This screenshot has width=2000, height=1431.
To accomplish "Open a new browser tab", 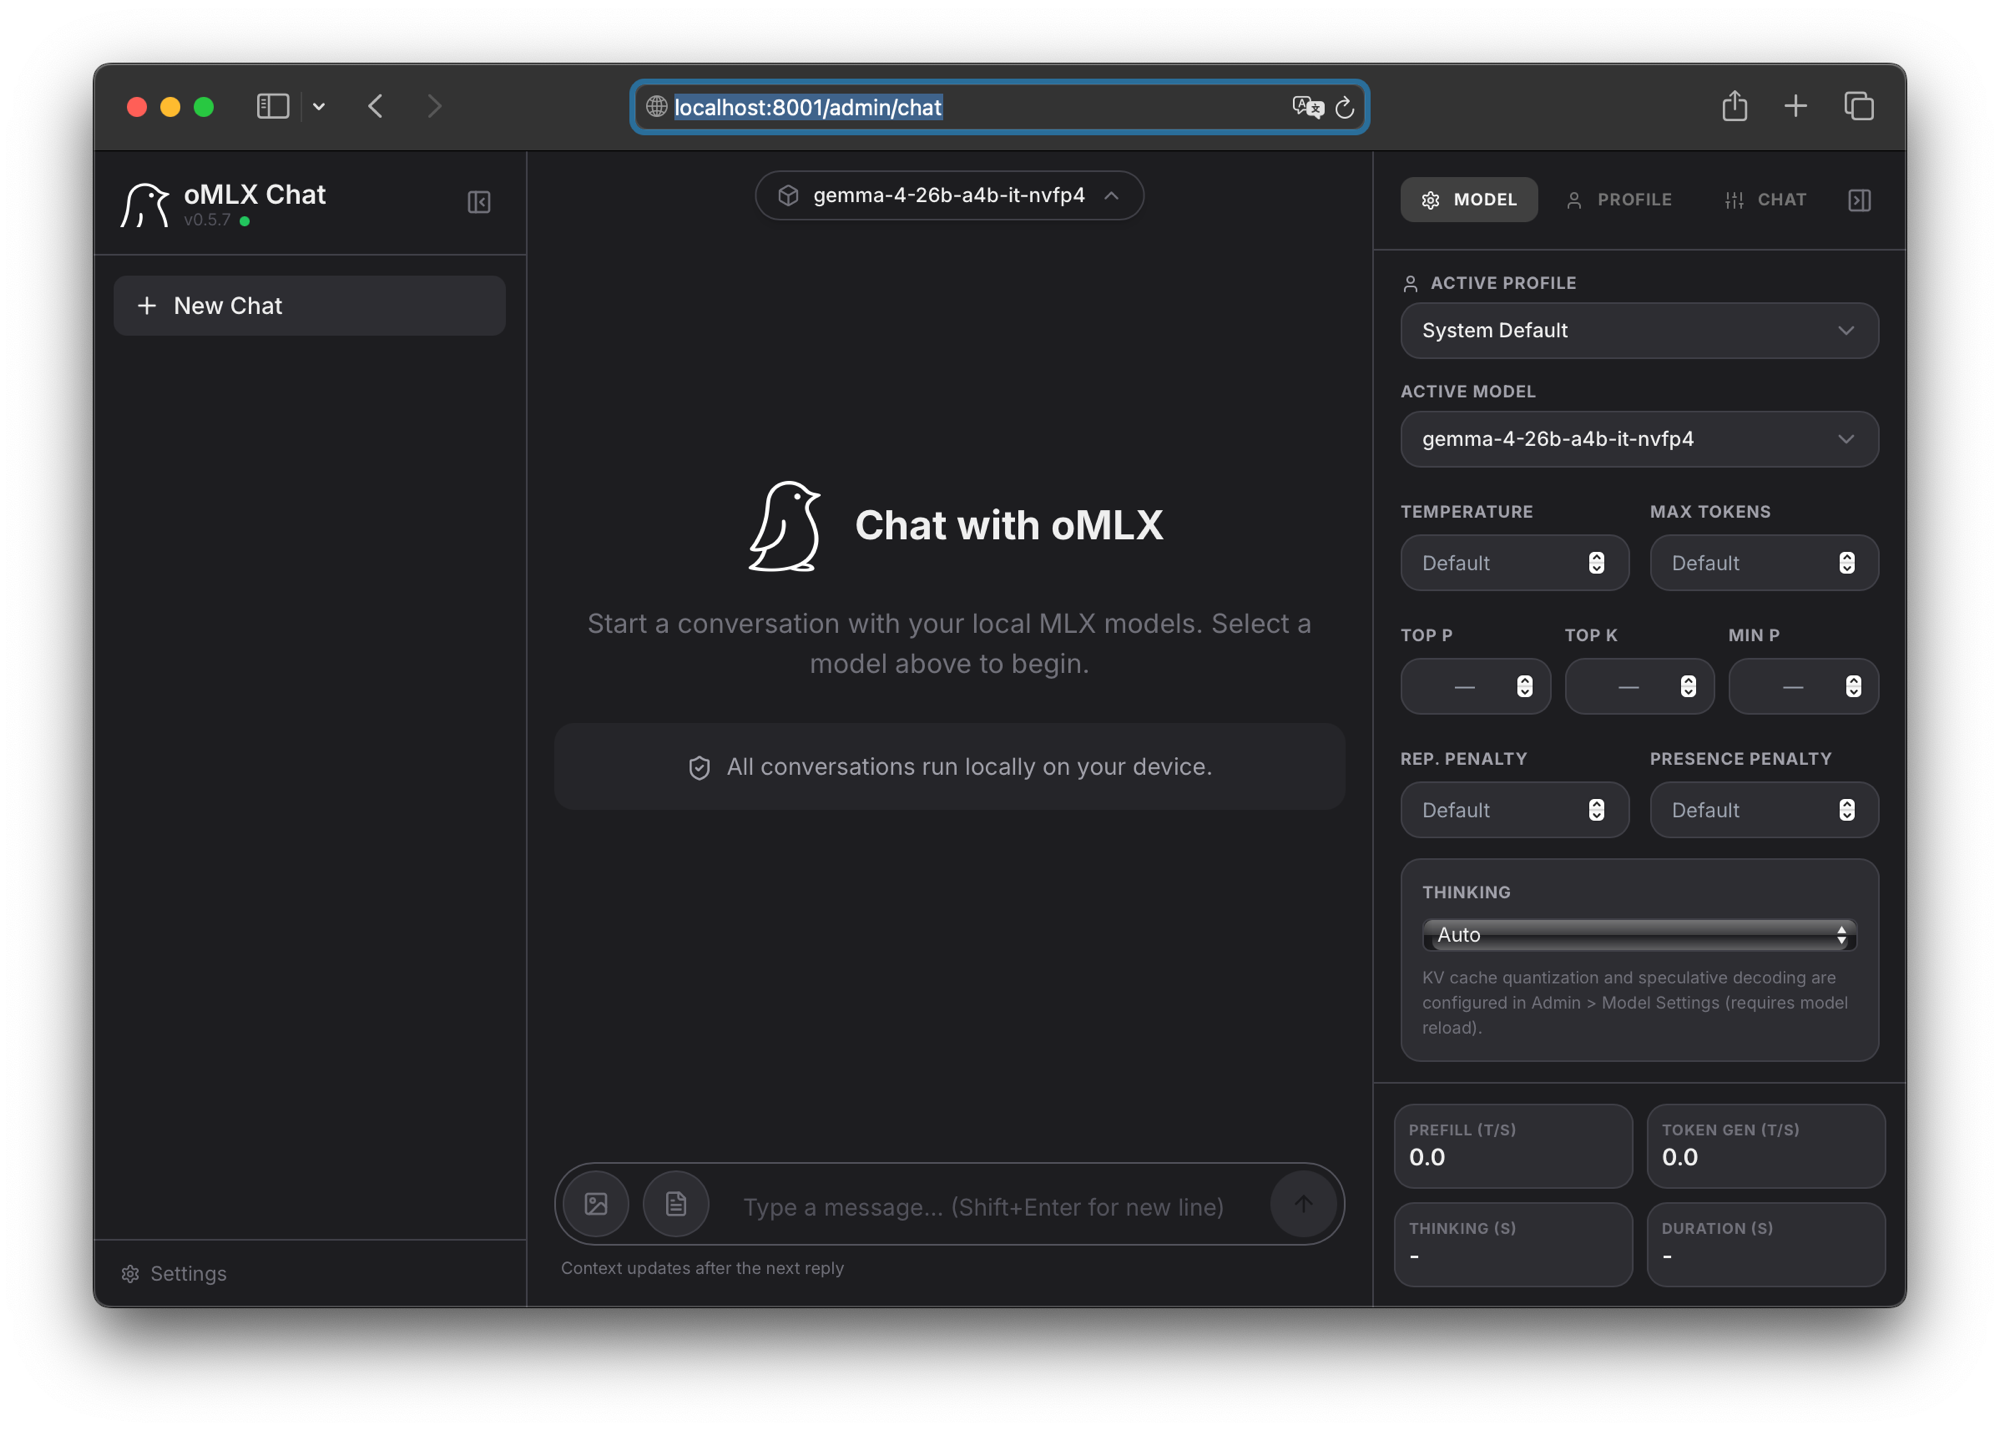I will pyautogui.click(x=1796, y=106).
